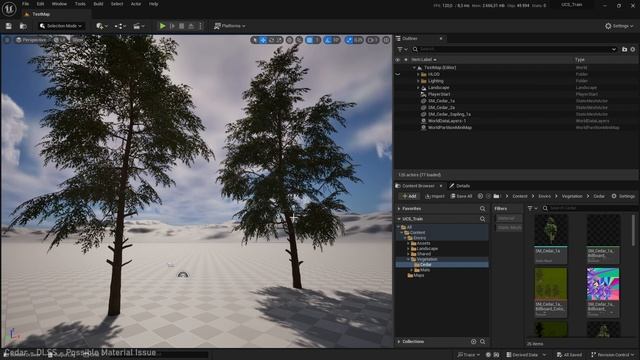Maximize or restore the viewport layout icon
Screen dimensions: 640x360
[386, 40]
